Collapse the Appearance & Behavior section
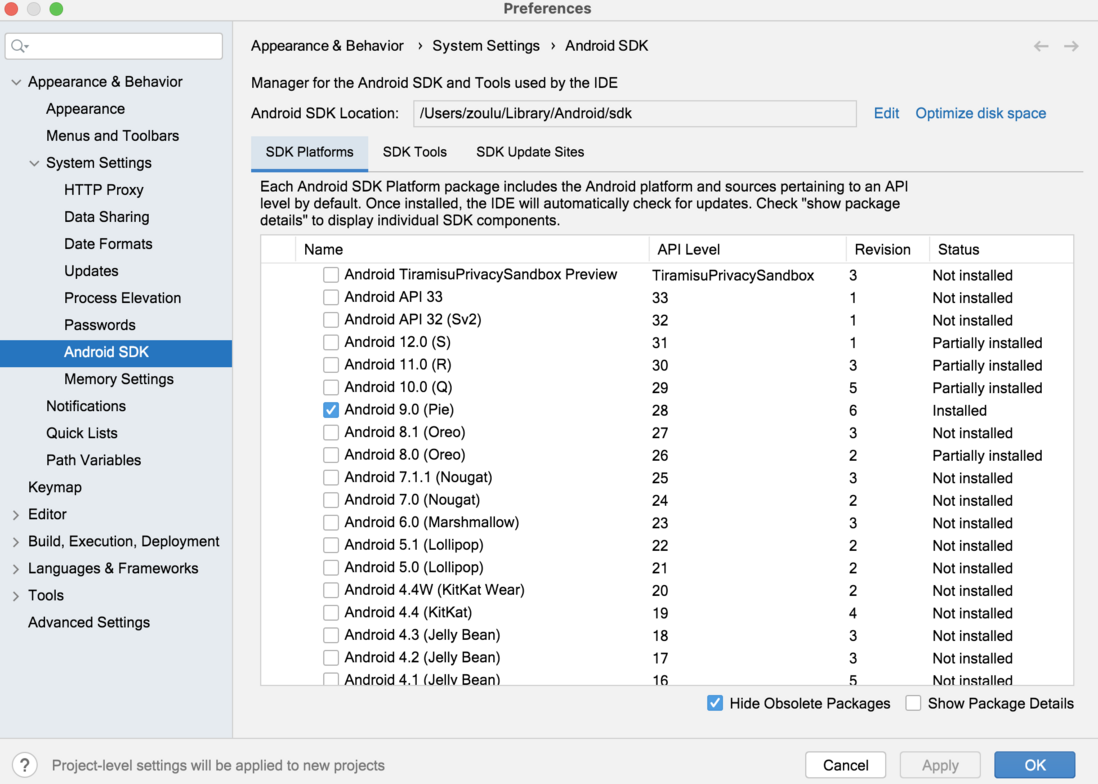This screenshot has width=1098, height=784. tap(16, 82)
